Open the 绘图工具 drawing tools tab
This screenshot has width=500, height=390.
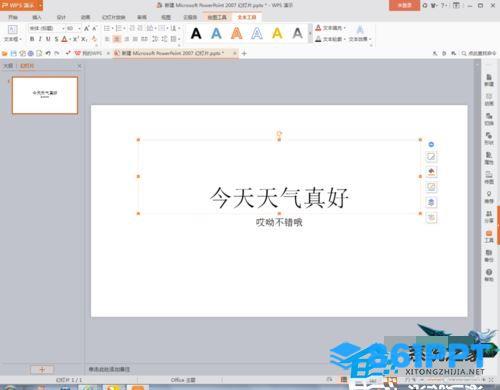217,17
